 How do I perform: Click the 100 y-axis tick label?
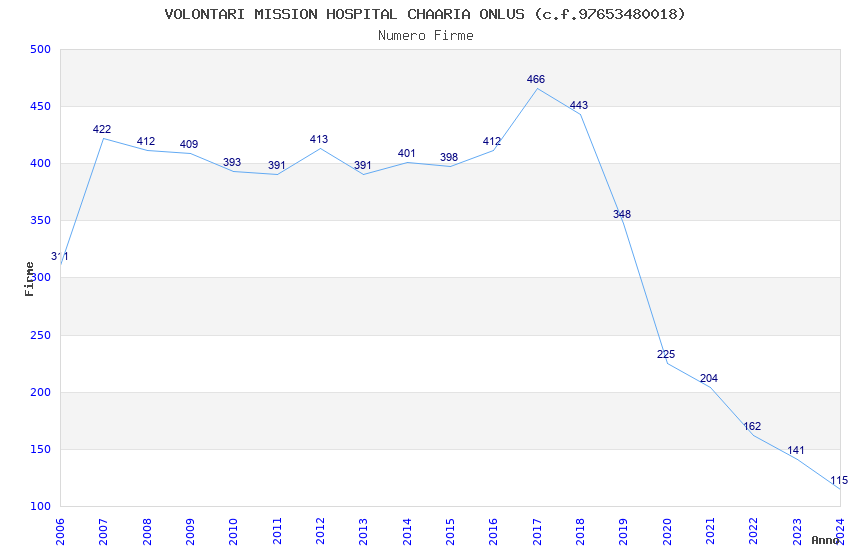click(x=40, y=506)
